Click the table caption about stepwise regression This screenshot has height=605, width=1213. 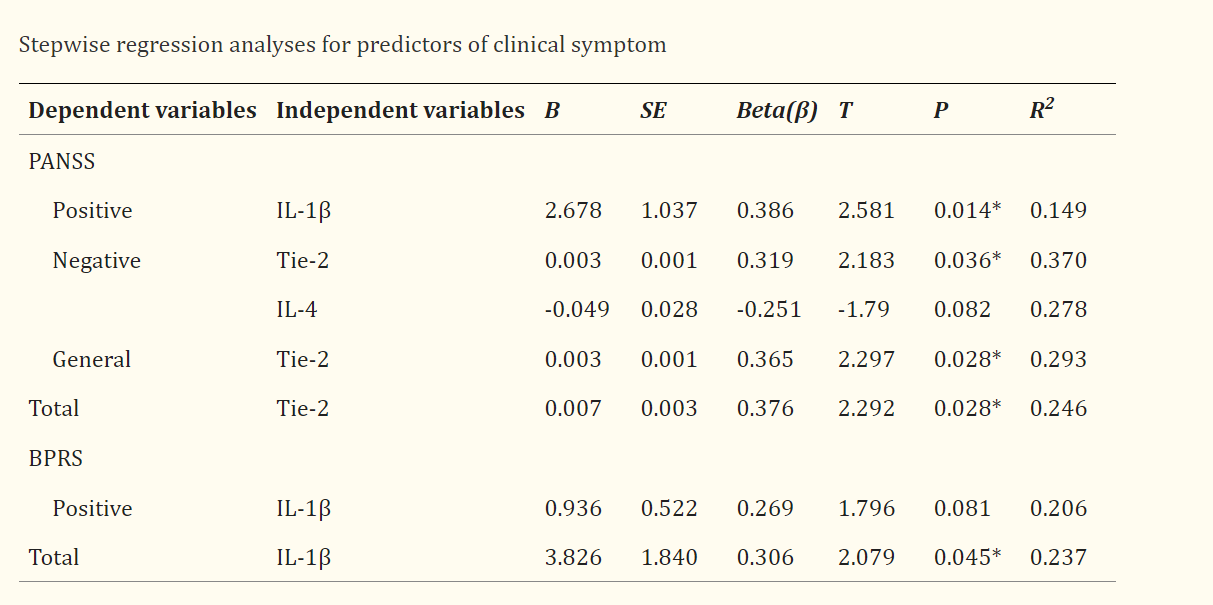[342, 45]
